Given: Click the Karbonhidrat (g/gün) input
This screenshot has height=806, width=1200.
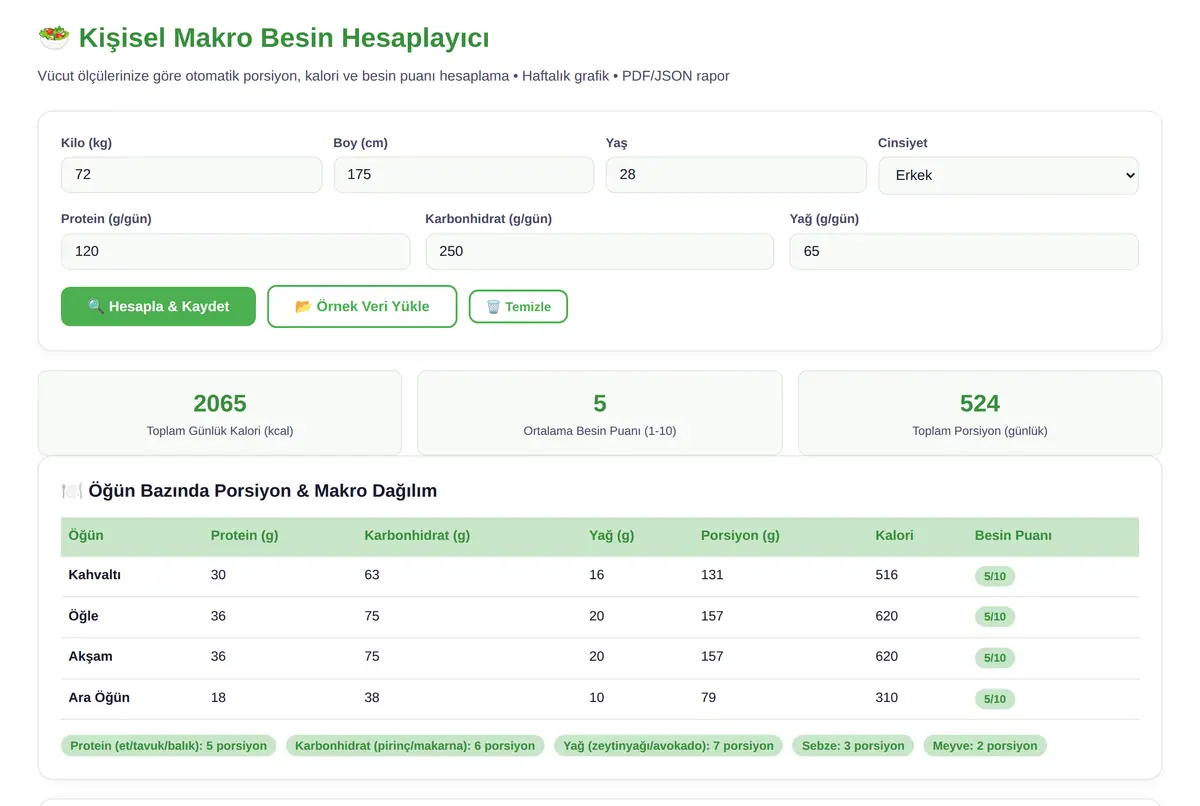Looking at the screenshot, I should tap(600, 251).
